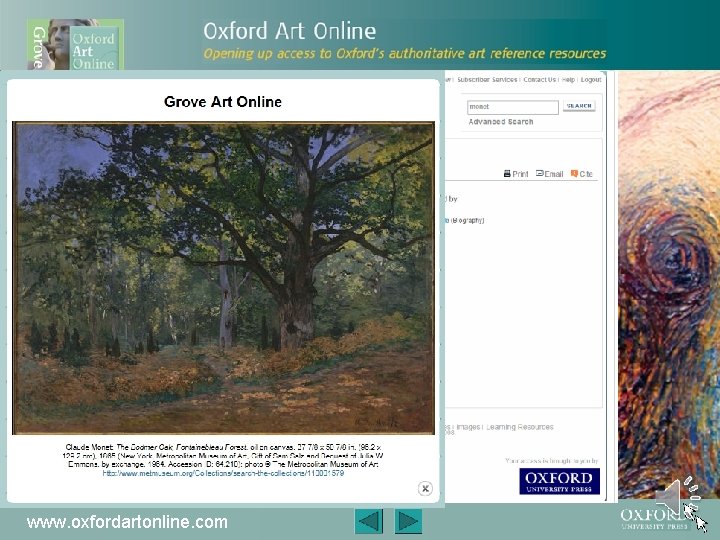Click the Bodmer Oak painting image
Image resolution: width=720 pixels, height=540 pixels.
(x=223, y=278)
